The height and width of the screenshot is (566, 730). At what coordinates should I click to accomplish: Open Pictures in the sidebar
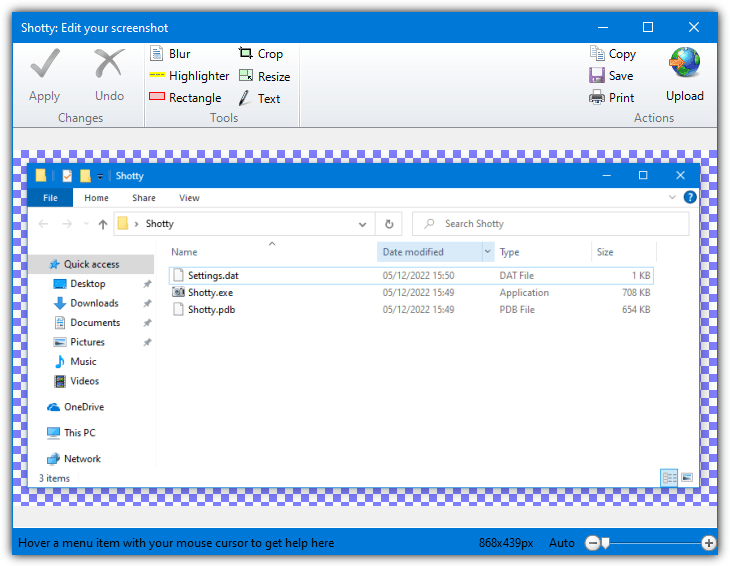point(87,342)
